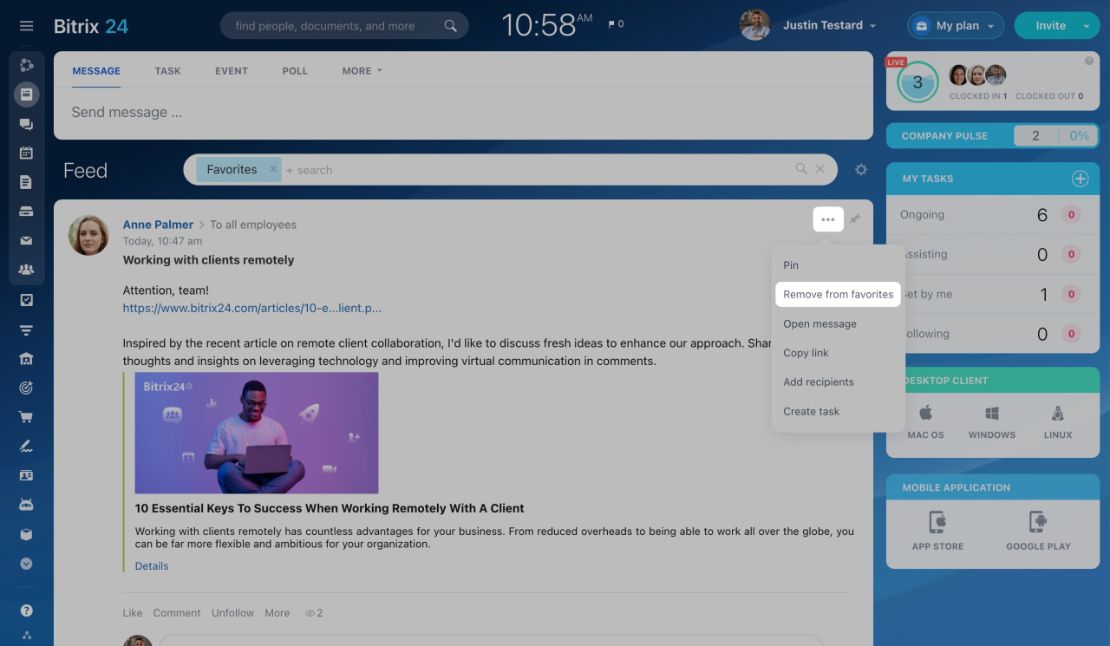Open Anne Palmer's profile link
The width and height of the screenshot is (1110, 646).
click(x=158, y=224)
